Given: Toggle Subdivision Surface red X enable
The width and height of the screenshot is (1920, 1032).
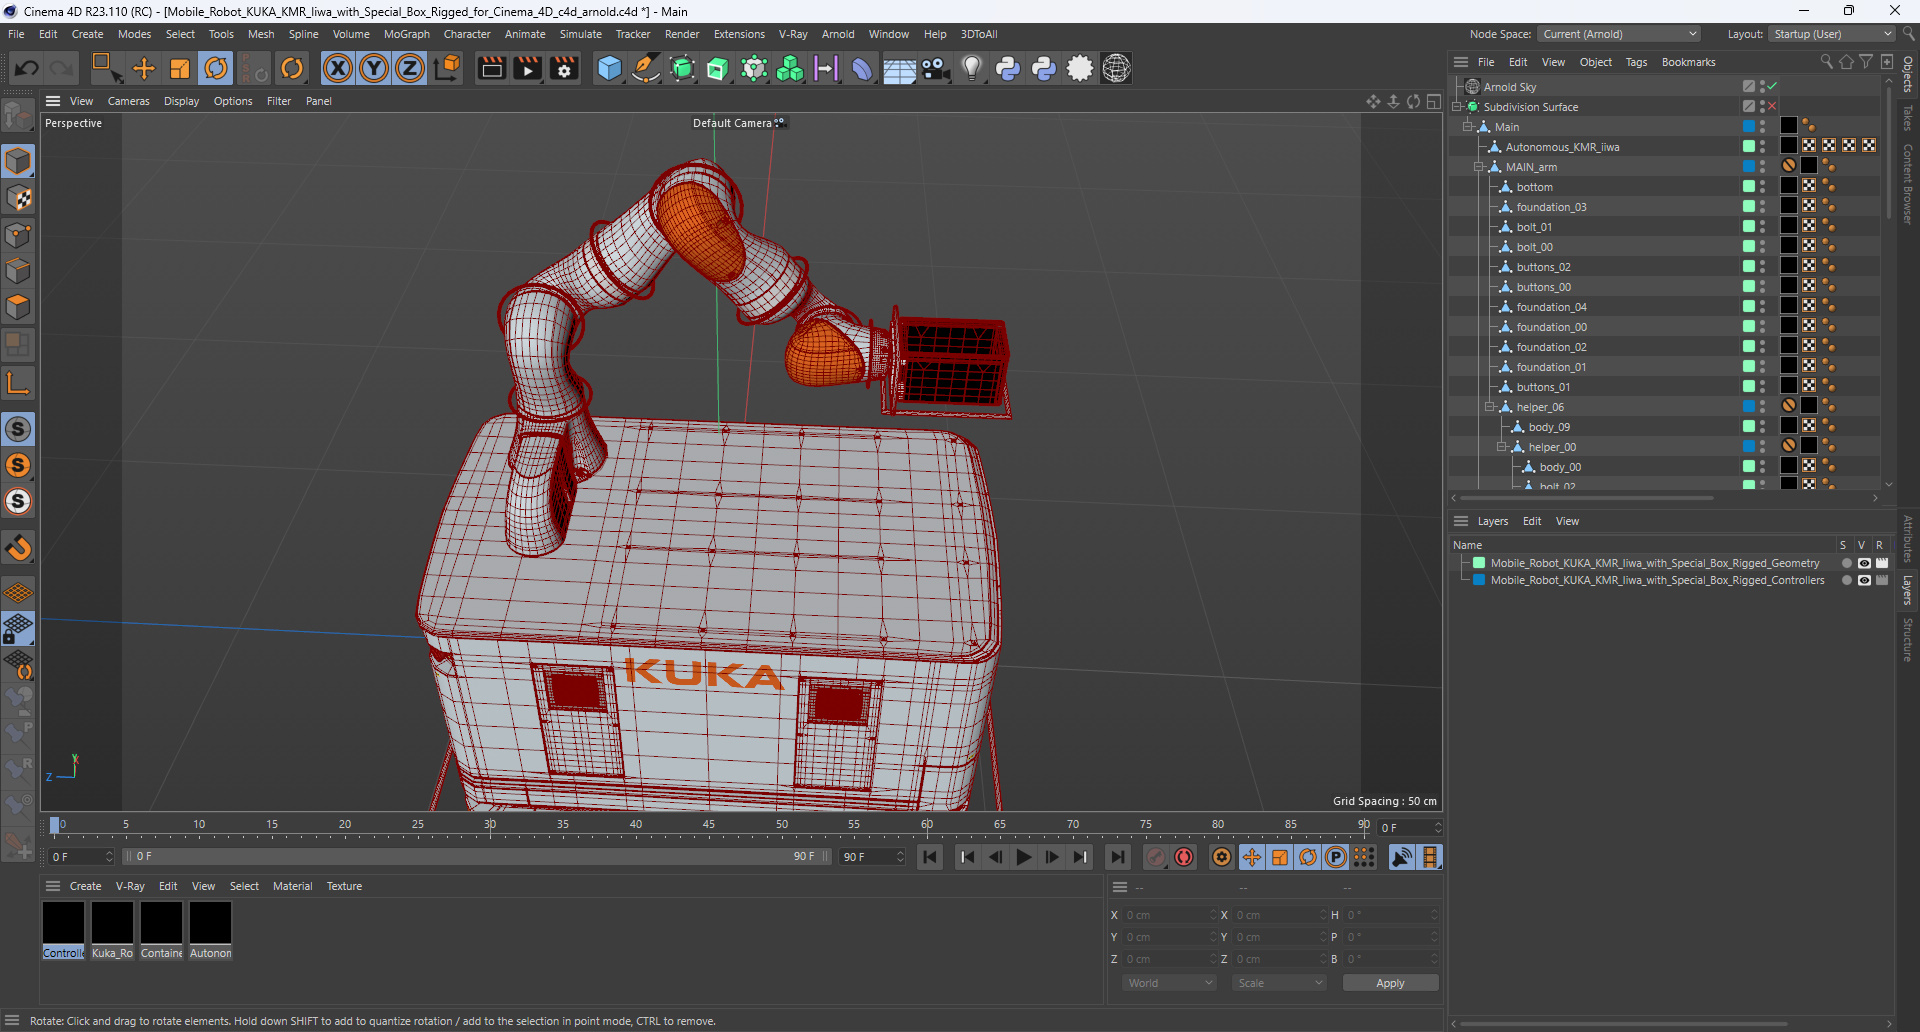Looking at the screenshot, I should coord(1772,106).
